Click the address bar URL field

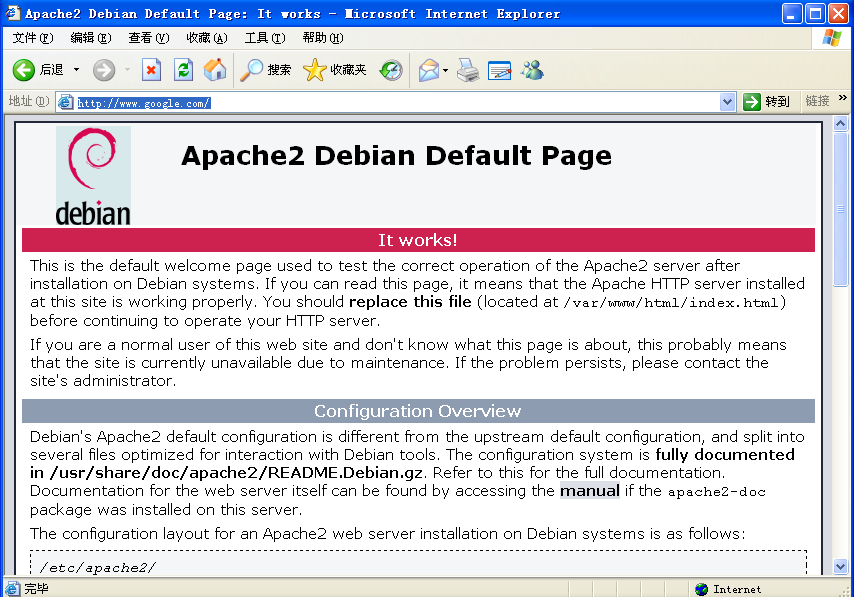(x=396, y=102)
